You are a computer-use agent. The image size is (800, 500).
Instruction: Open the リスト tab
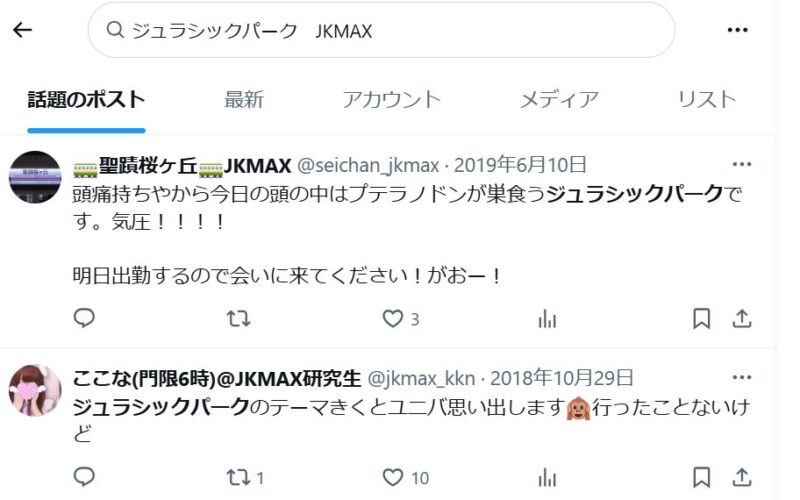point(707,99)
